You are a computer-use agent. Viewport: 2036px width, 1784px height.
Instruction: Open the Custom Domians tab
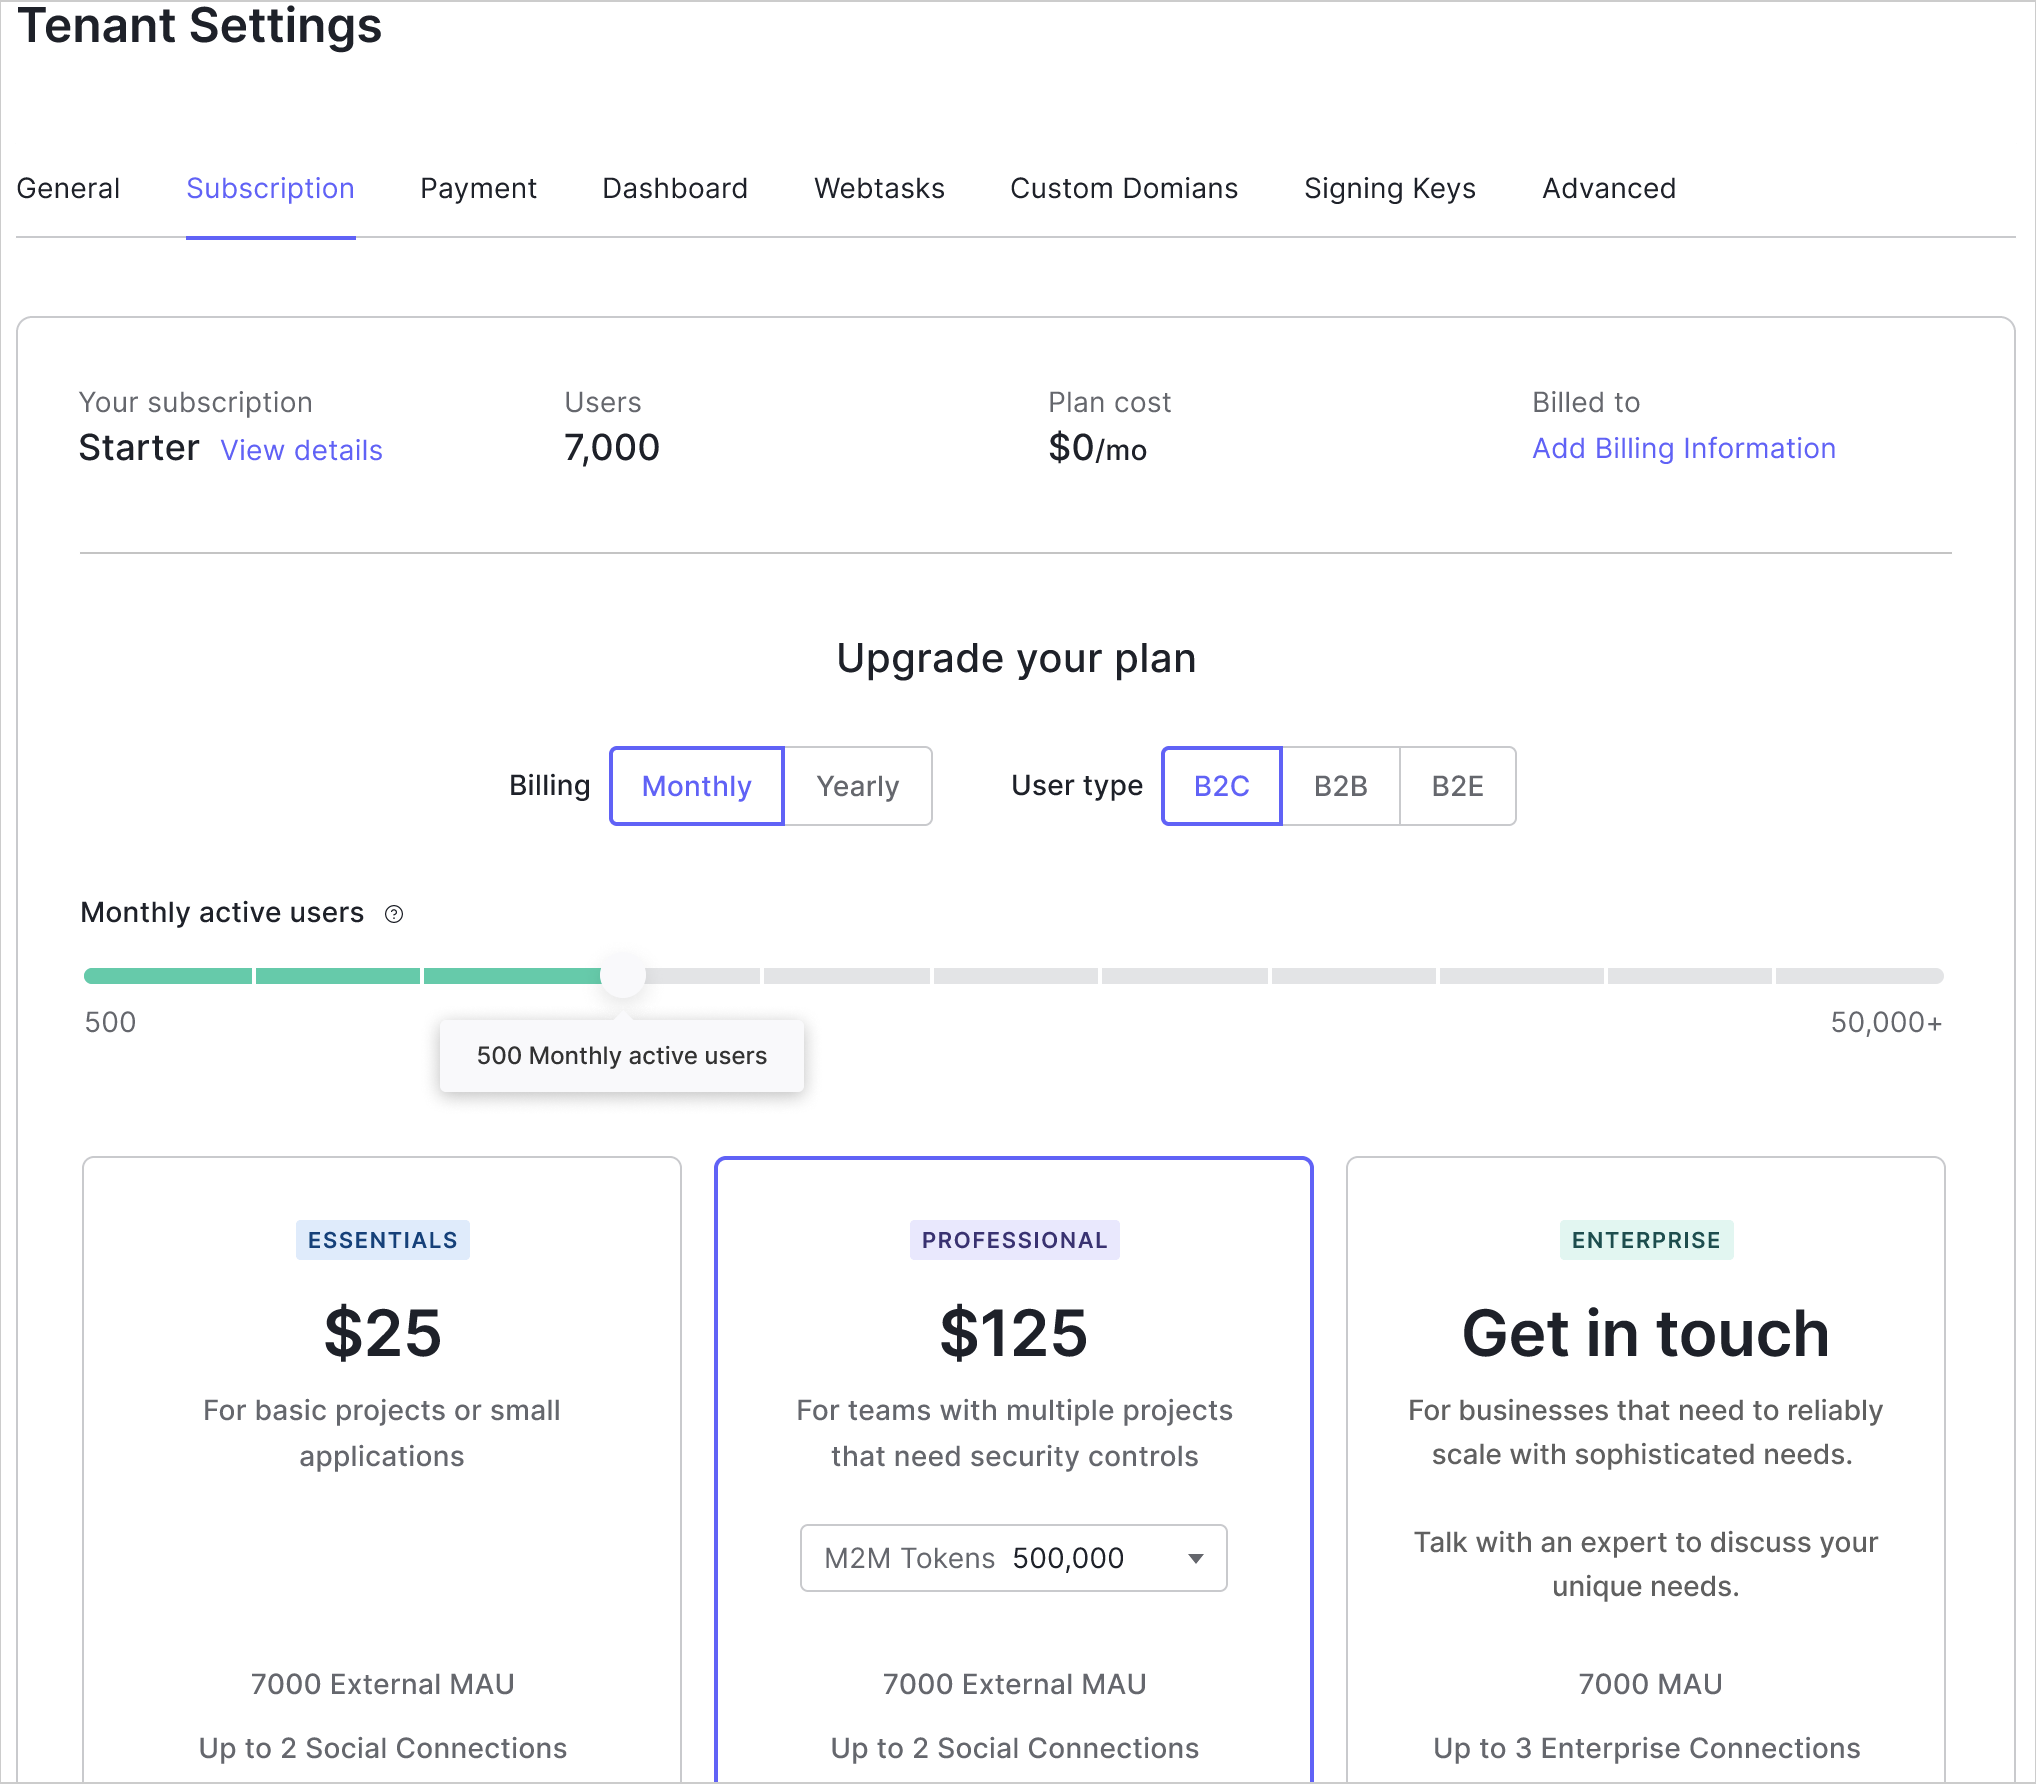pyautogui.click(x=1124, y=188)
